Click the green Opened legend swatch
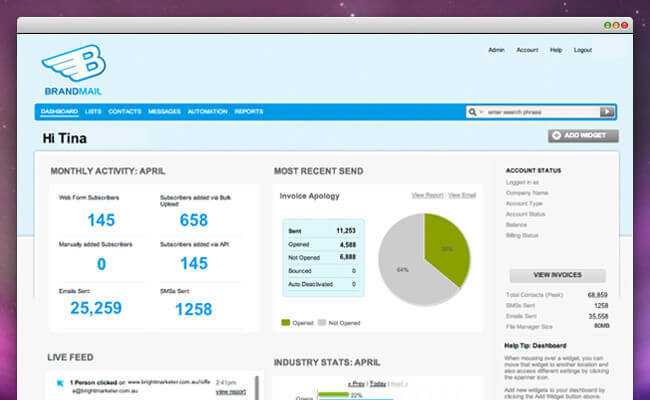Image resolution: width=650 pixels, height=400 pixels. pos(285,322)
